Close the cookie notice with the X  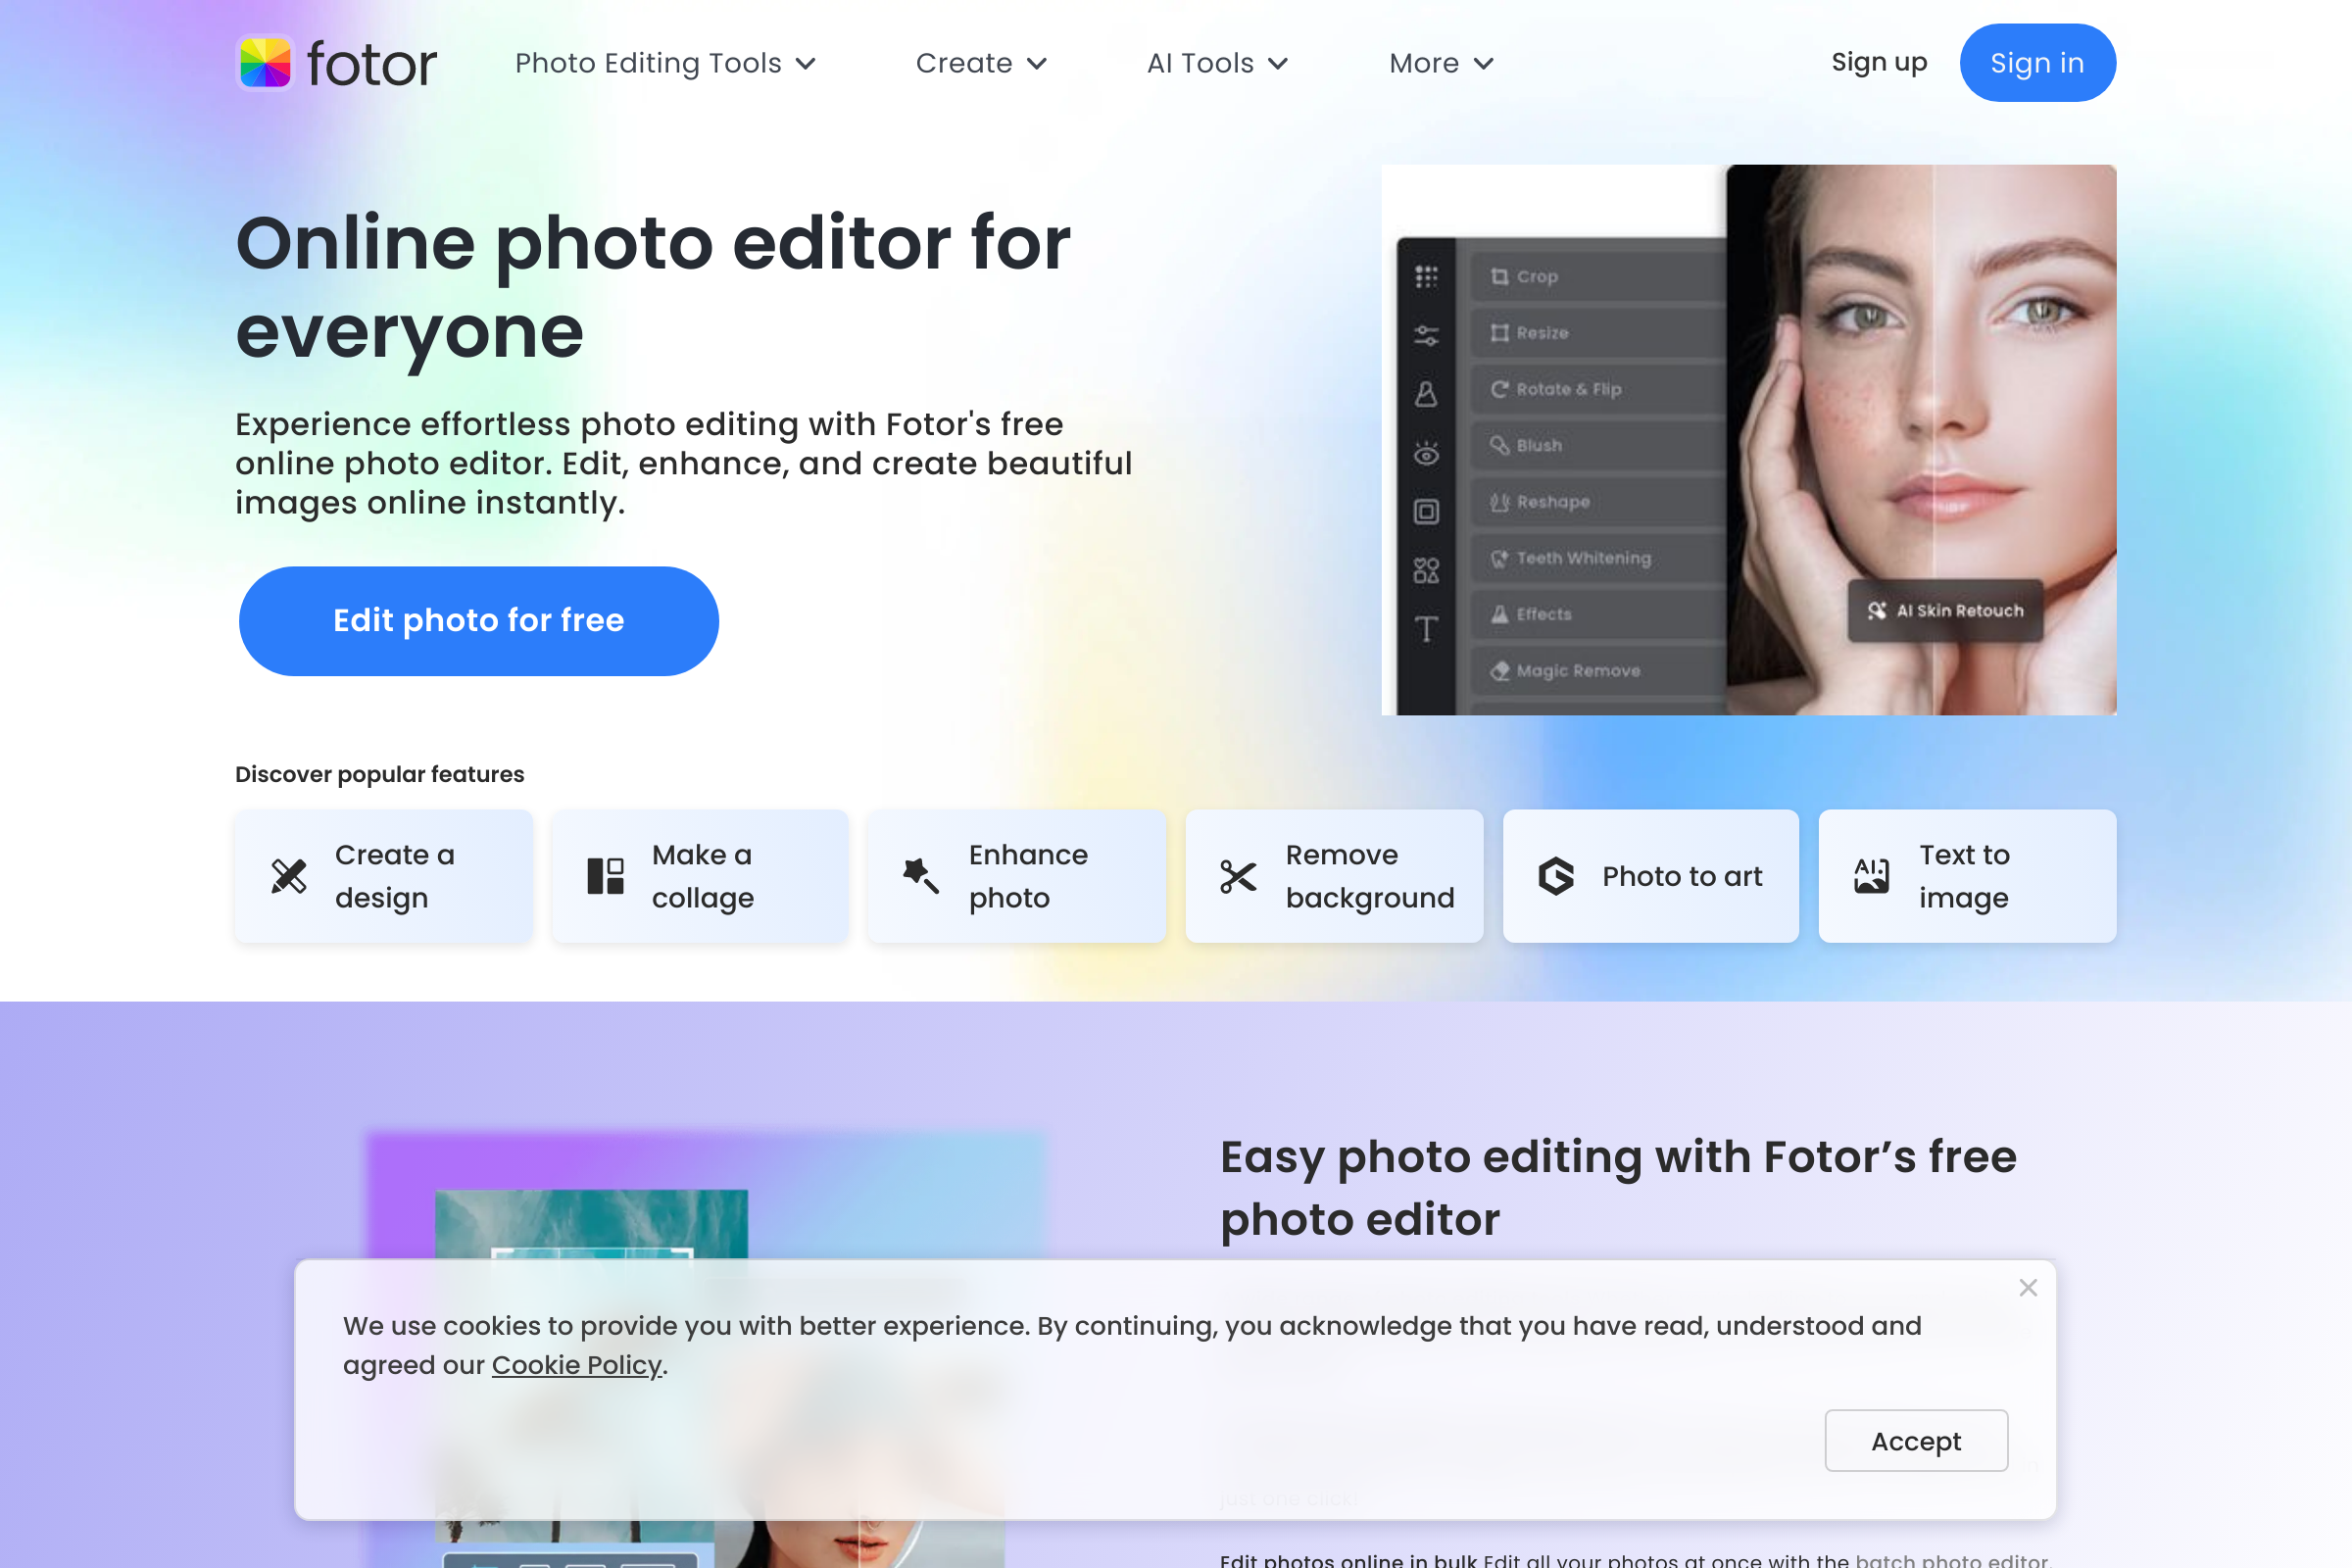click(x=2028, y=1288)
